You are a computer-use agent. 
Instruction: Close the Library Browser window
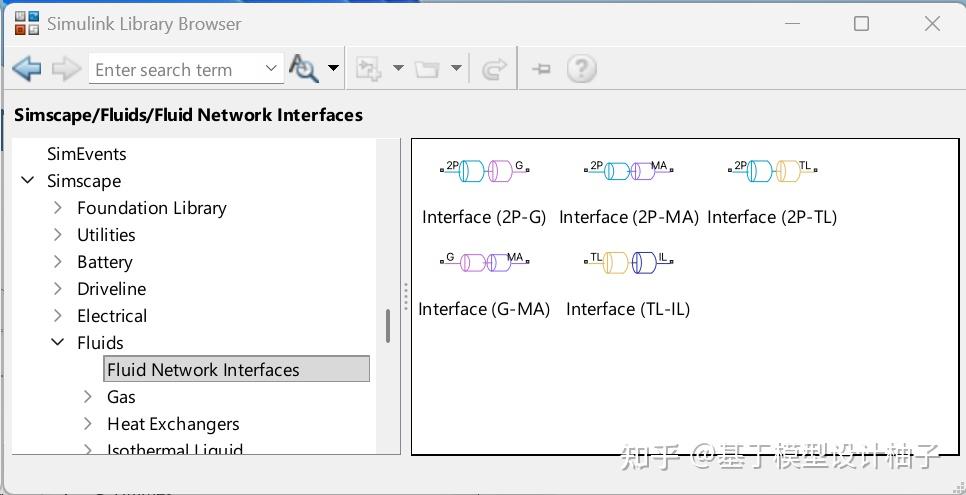point(932,23)
